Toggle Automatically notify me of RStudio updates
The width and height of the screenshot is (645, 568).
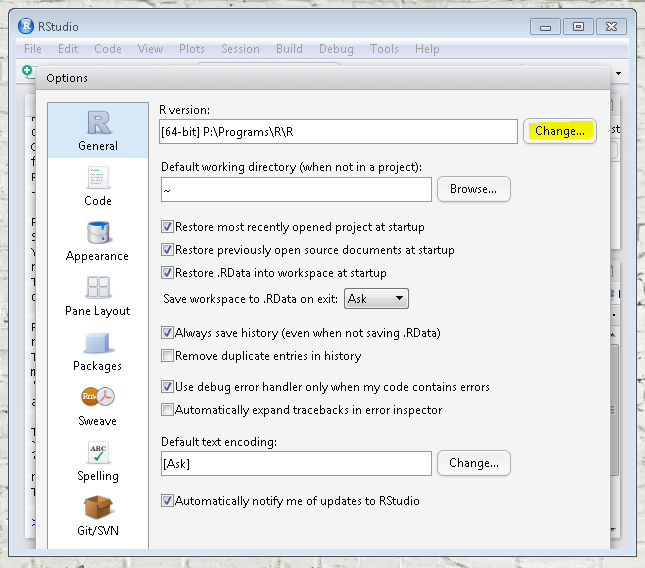(x=167, y=501)
